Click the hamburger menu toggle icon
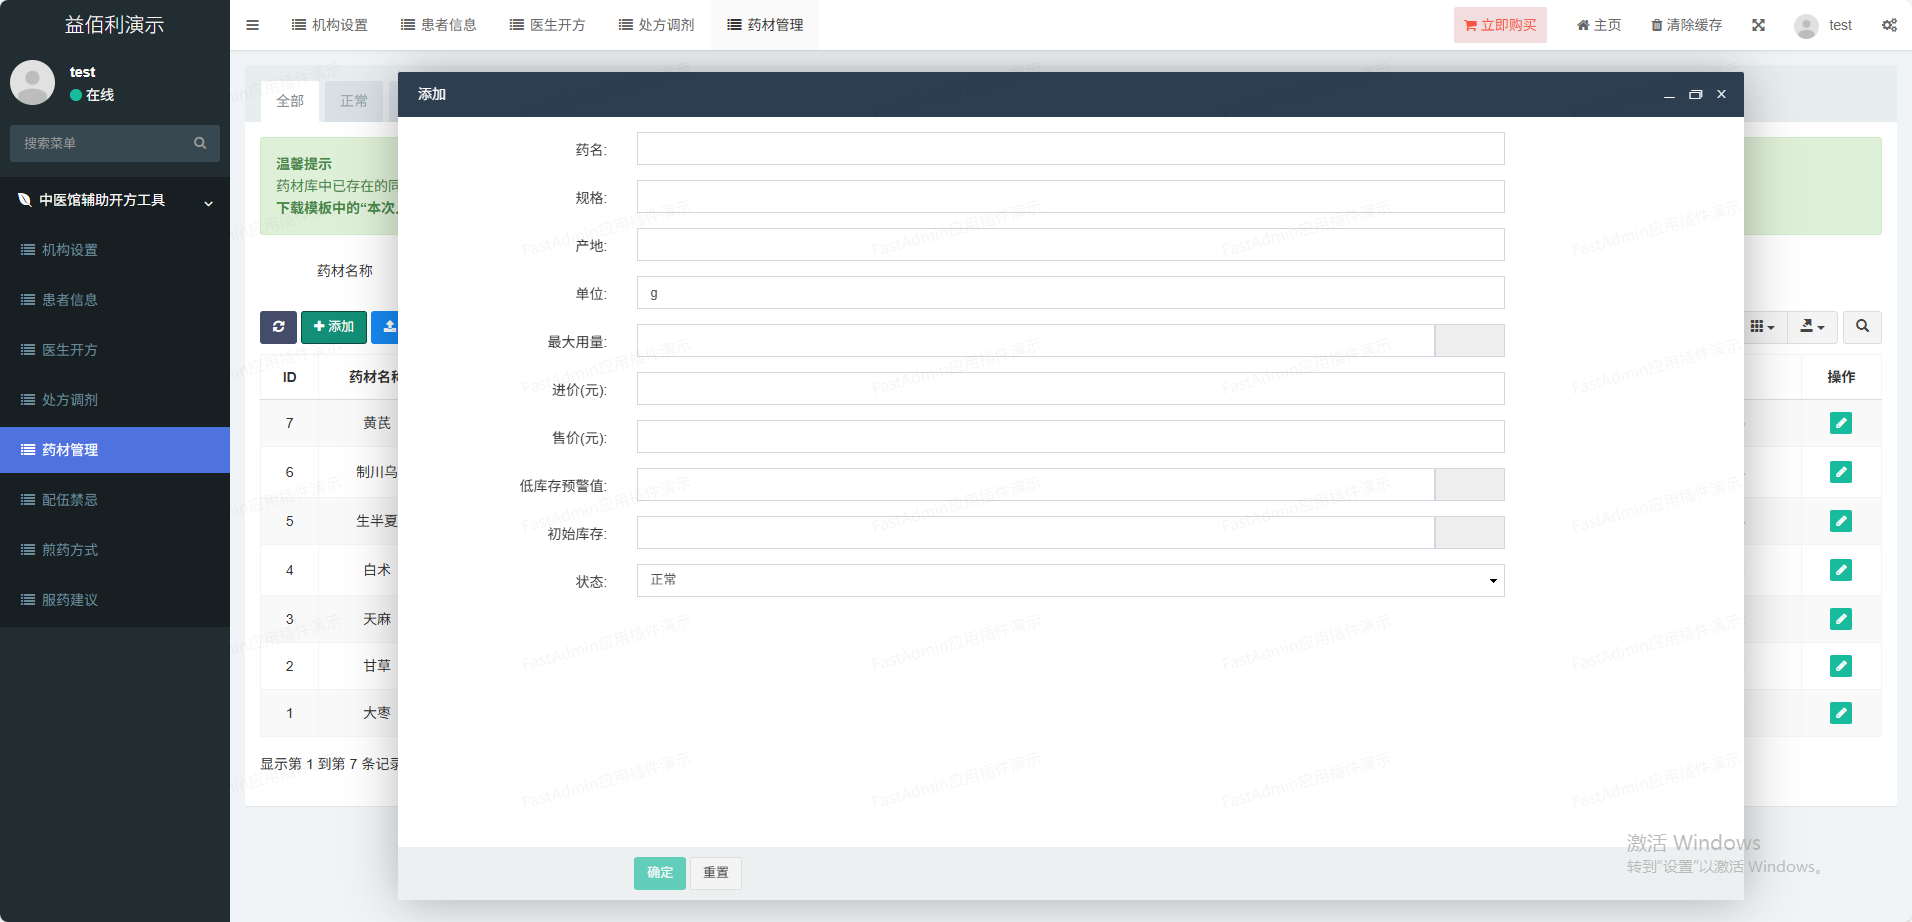This screenshot has height=922, width=1912. pos(252,25)
